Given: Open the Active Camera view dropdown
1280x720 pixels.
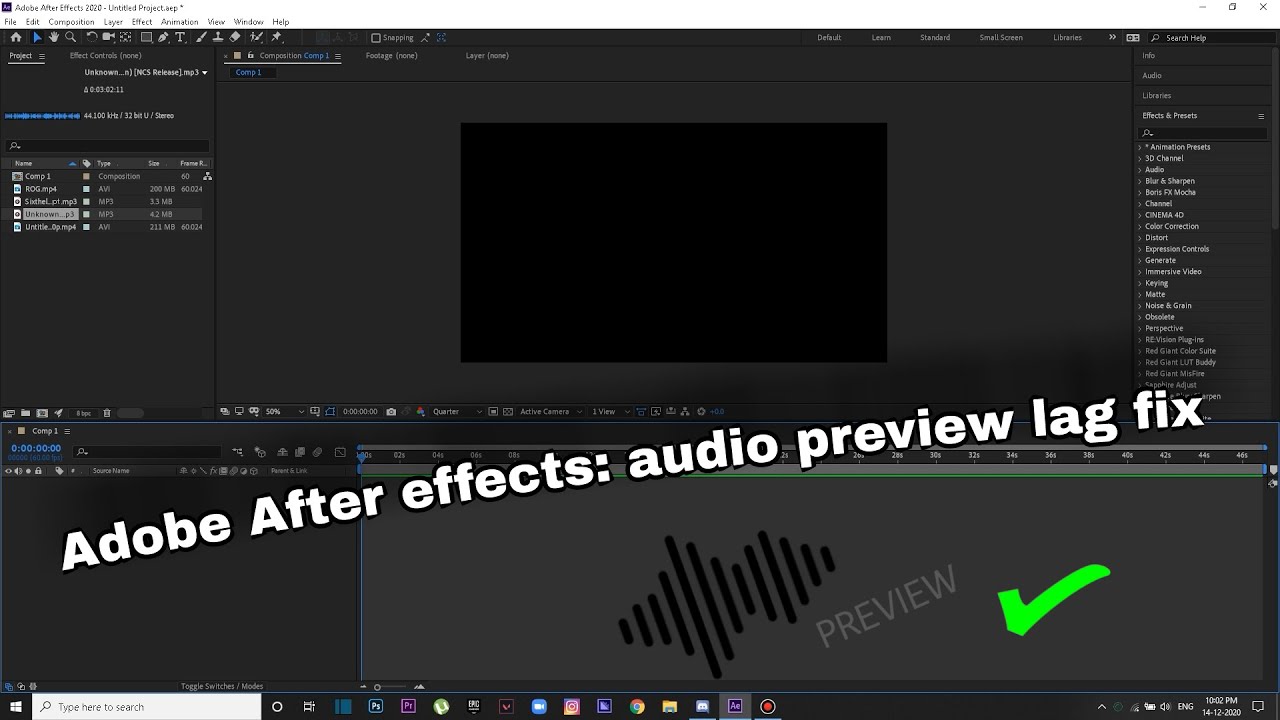Looking at the screenshot, I should (549, 411).
